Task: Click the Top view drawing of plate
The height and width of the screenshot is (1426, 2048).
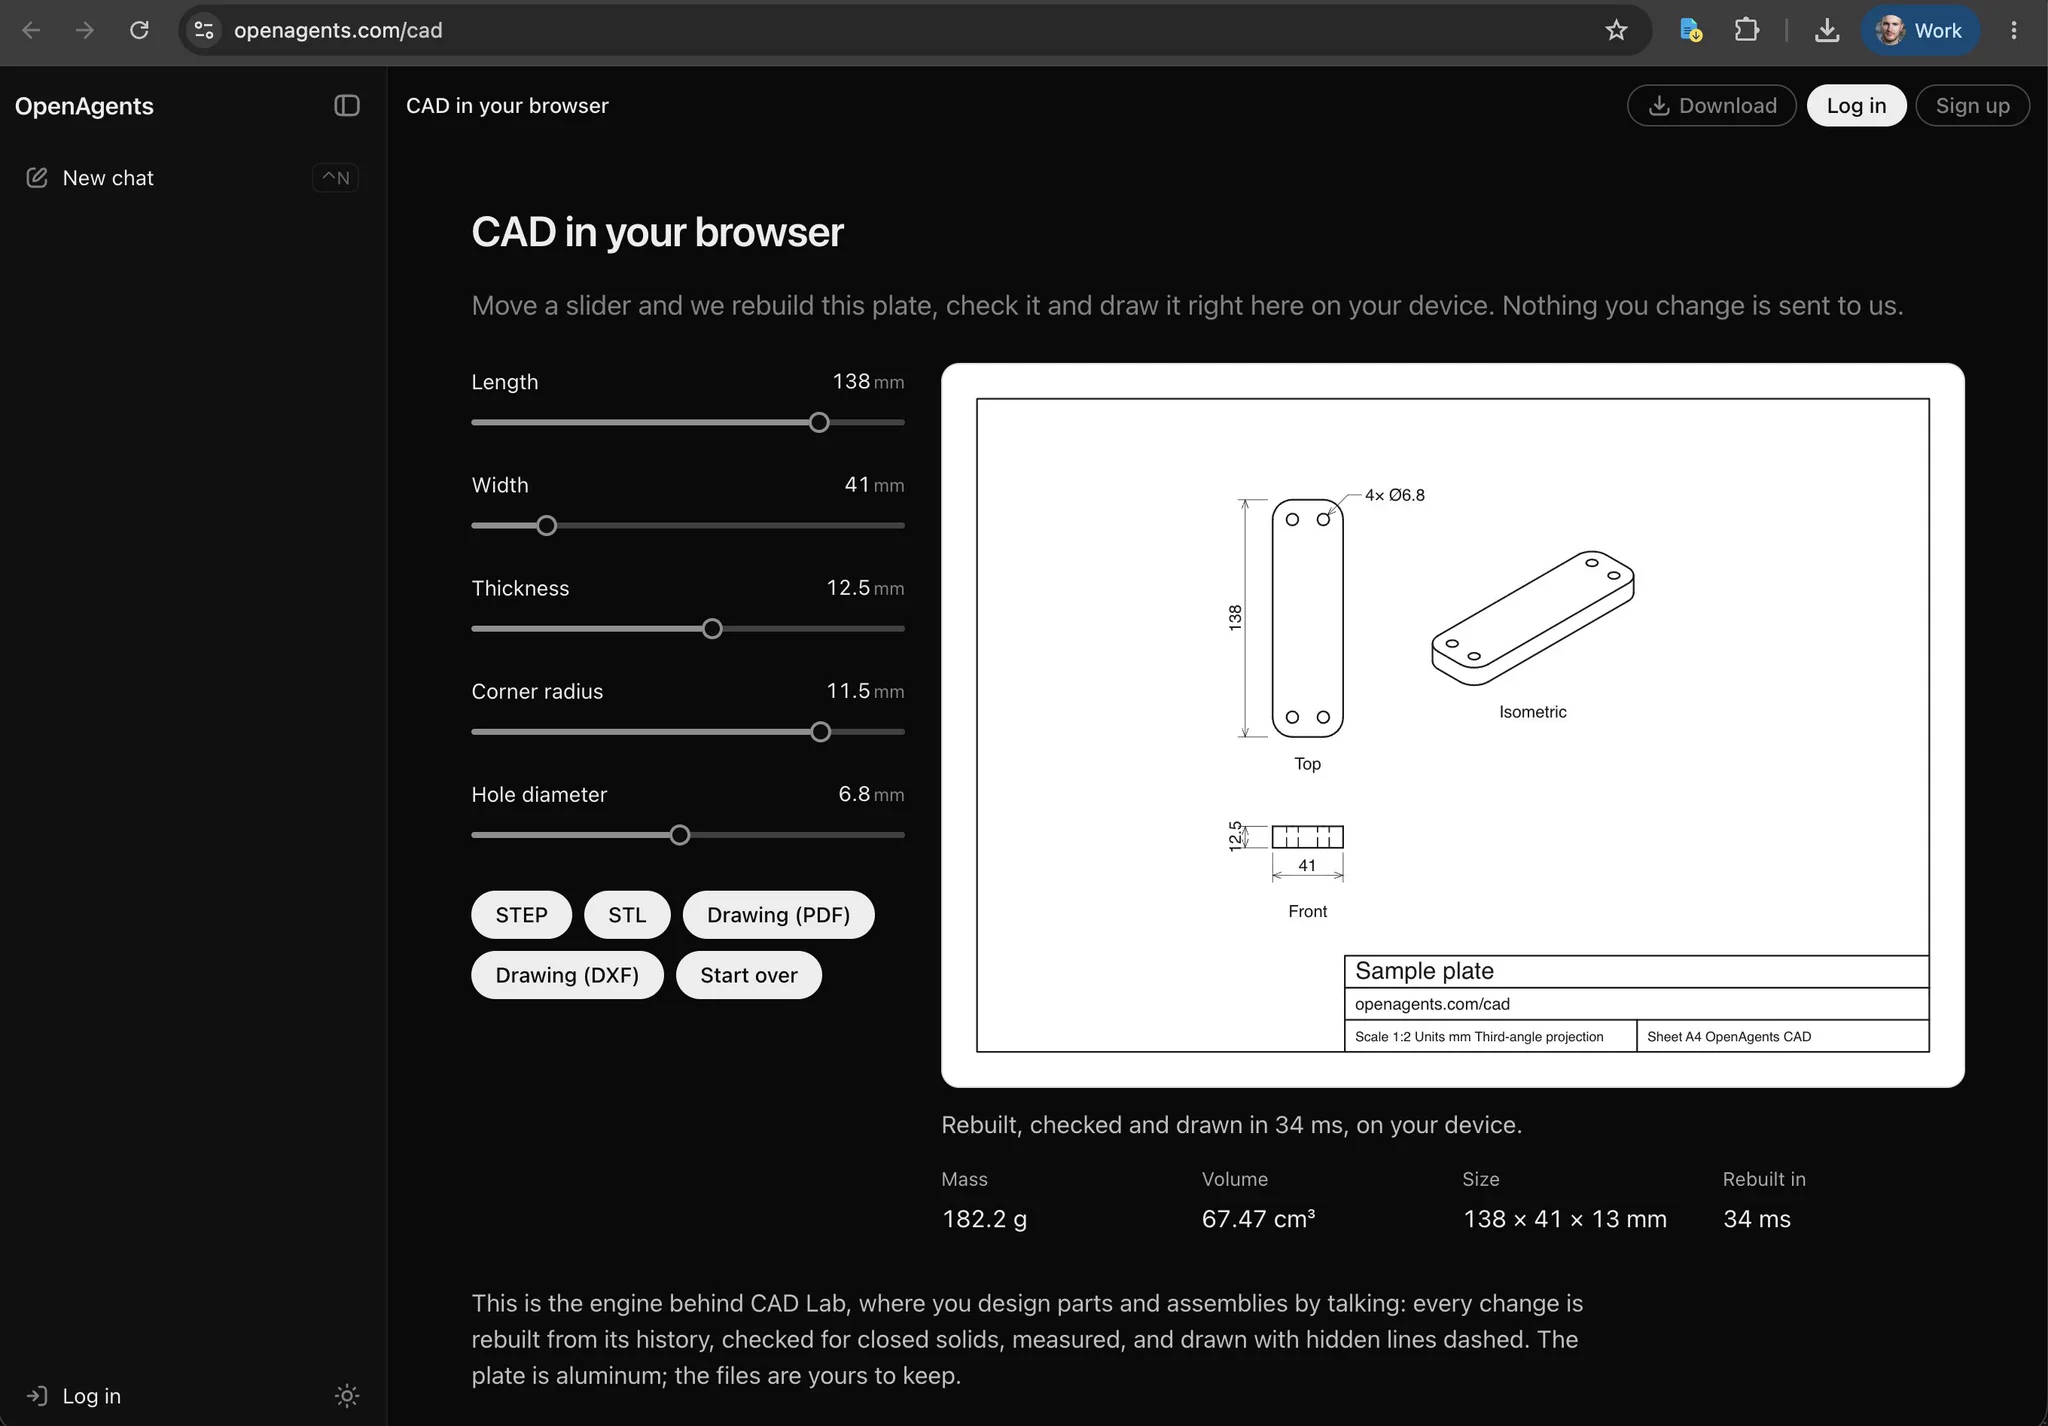Action: 1307,618
